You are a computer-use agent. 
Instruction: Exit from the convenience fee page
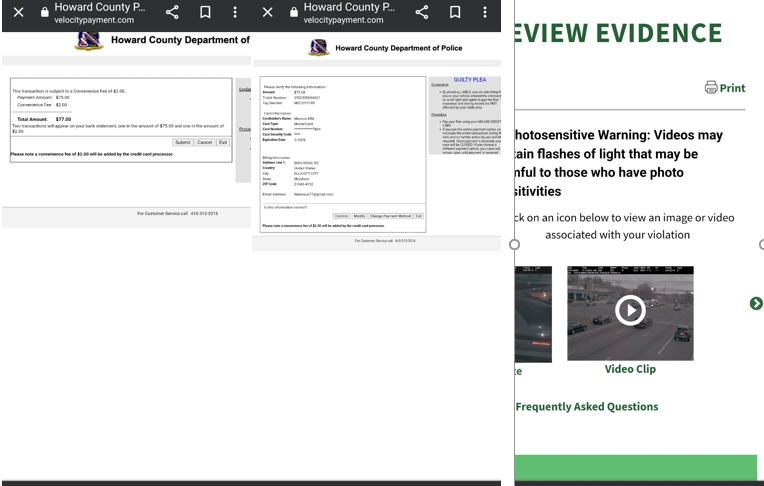(223, 142)
